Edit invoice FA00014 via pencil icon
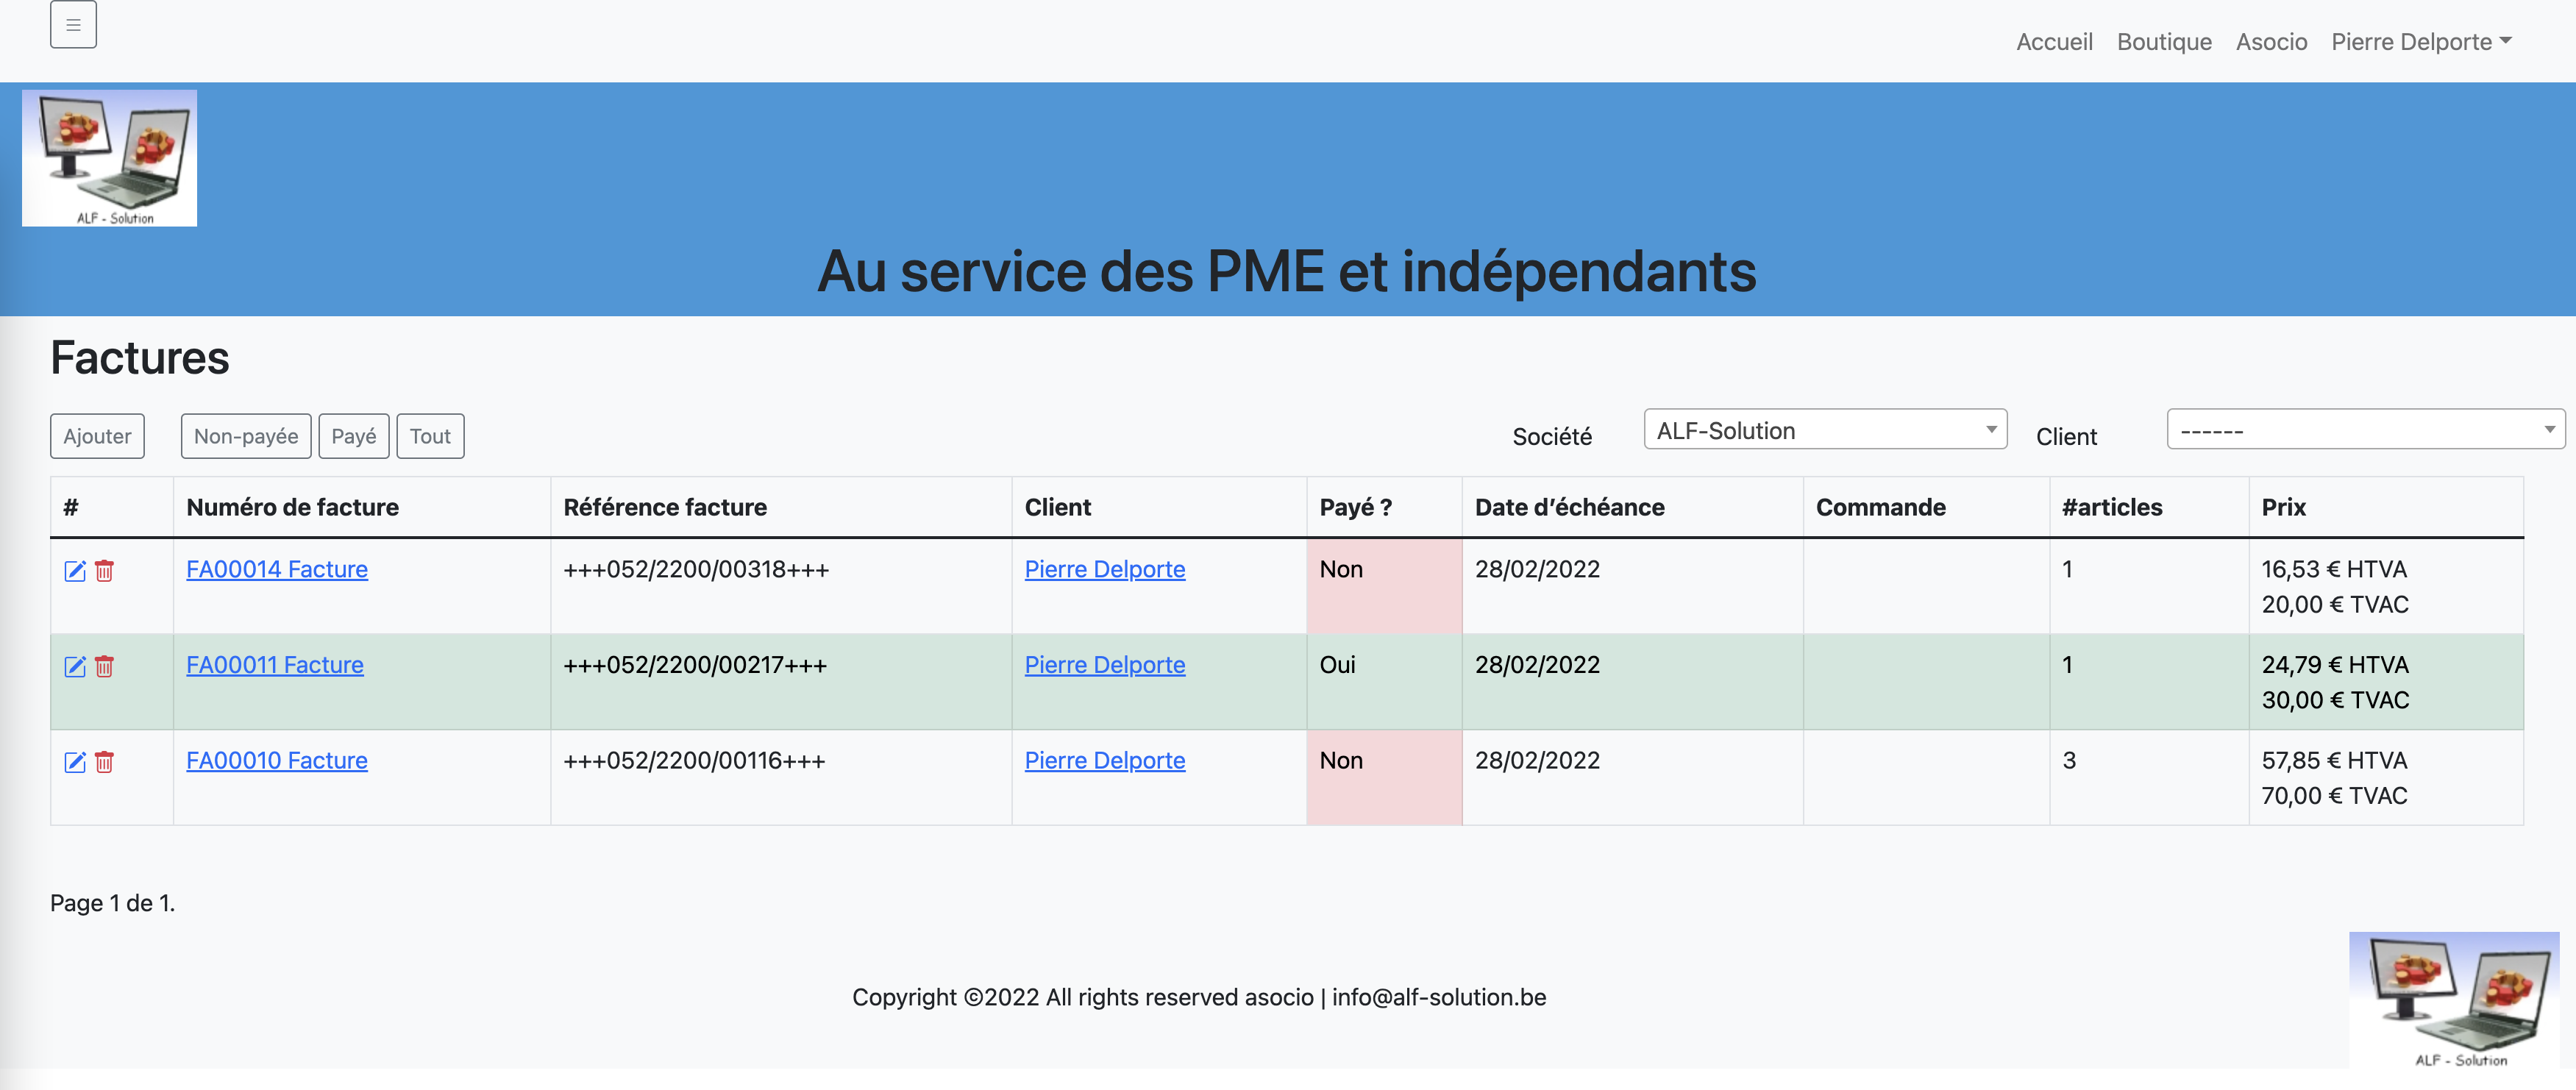This screenshot has width=2576, height=1090. pos(75,571)
